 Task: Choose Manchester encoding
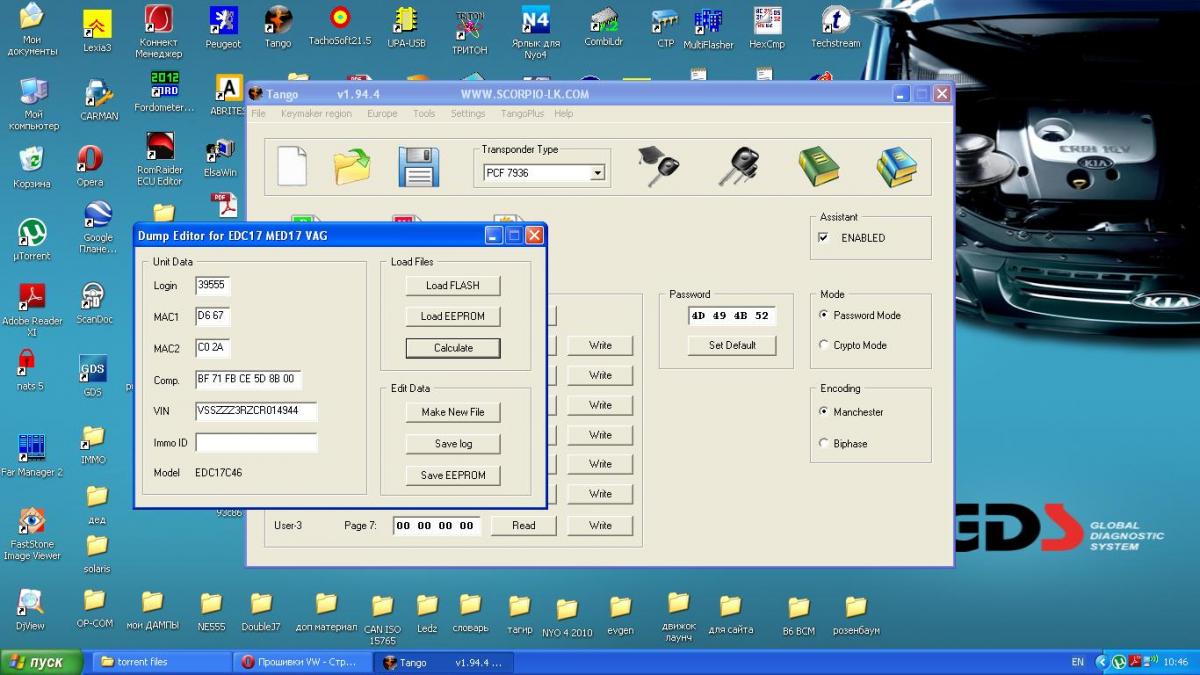pos(824,412)
